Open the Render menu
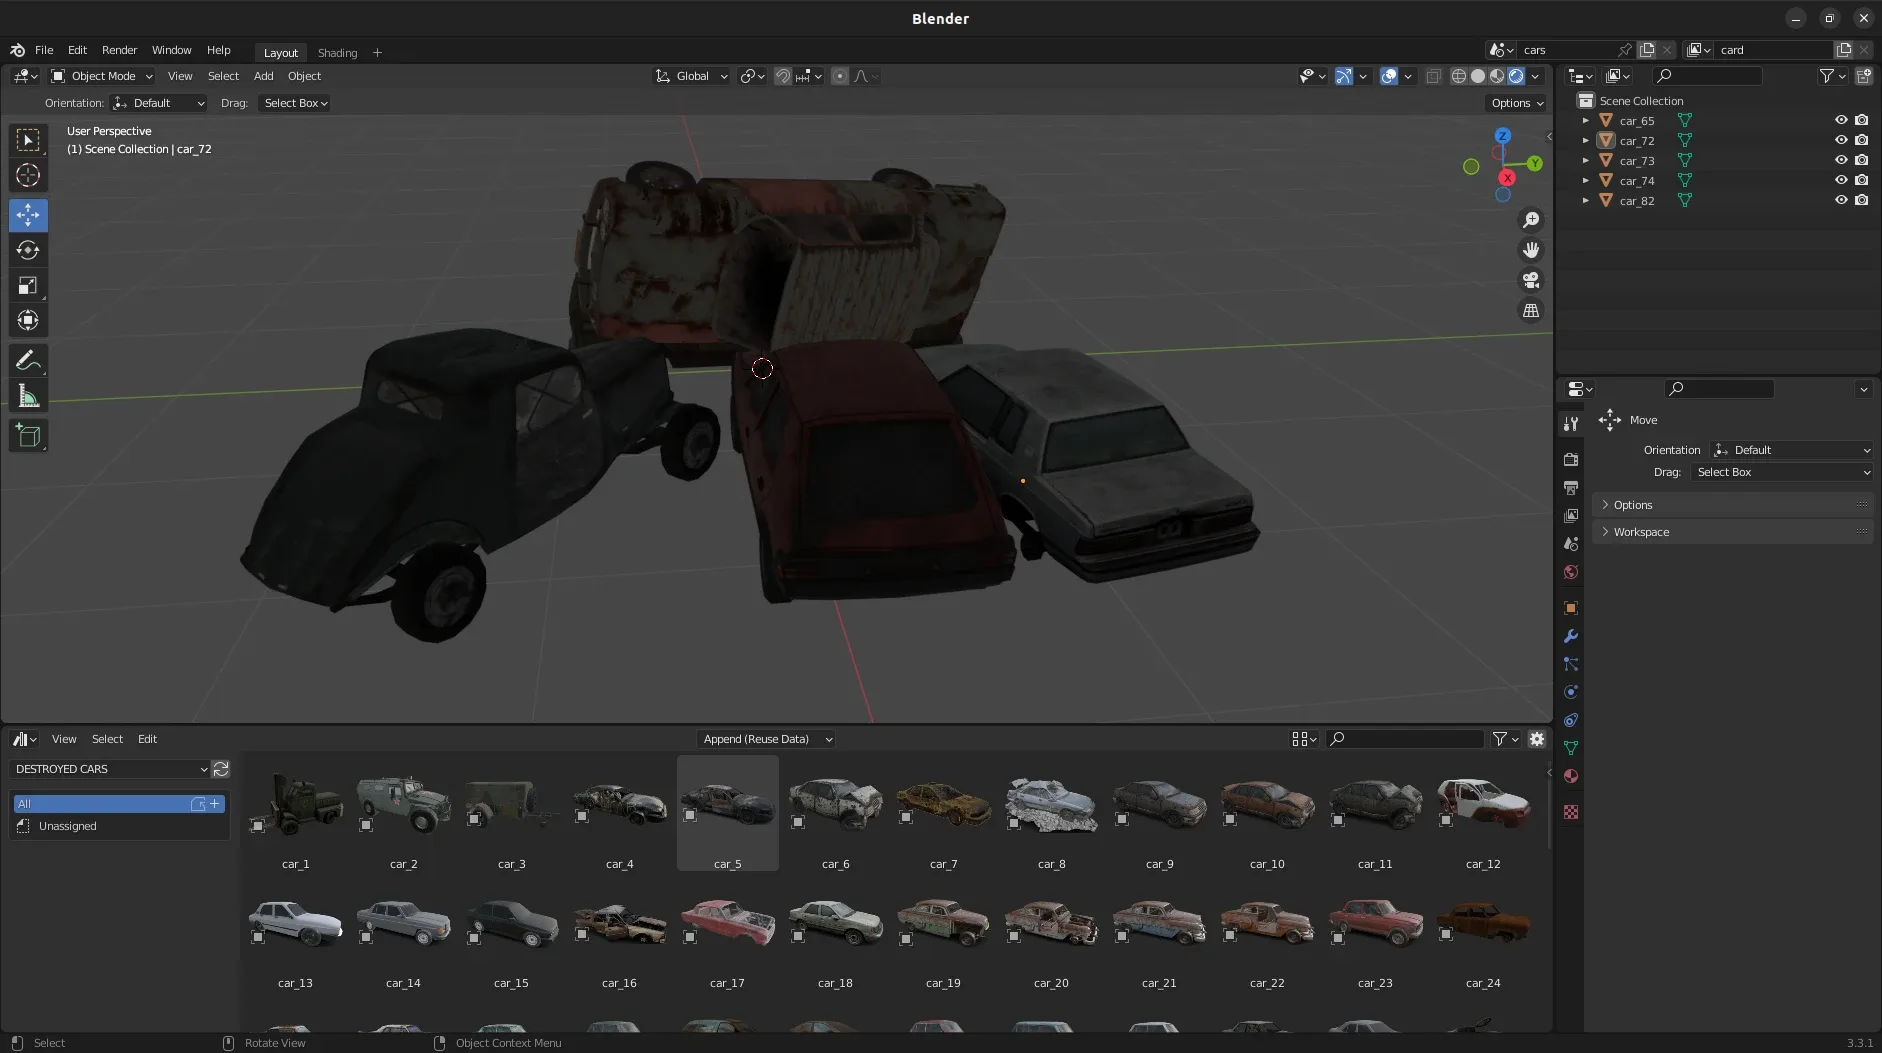Image resolution: width=1882 pixels, height=1053 pixels. 119,50
